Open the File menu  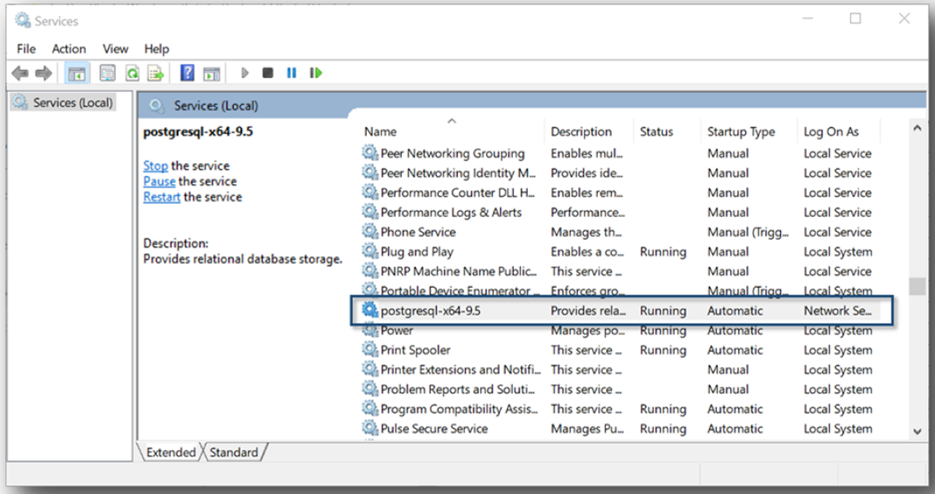point(26,48)
